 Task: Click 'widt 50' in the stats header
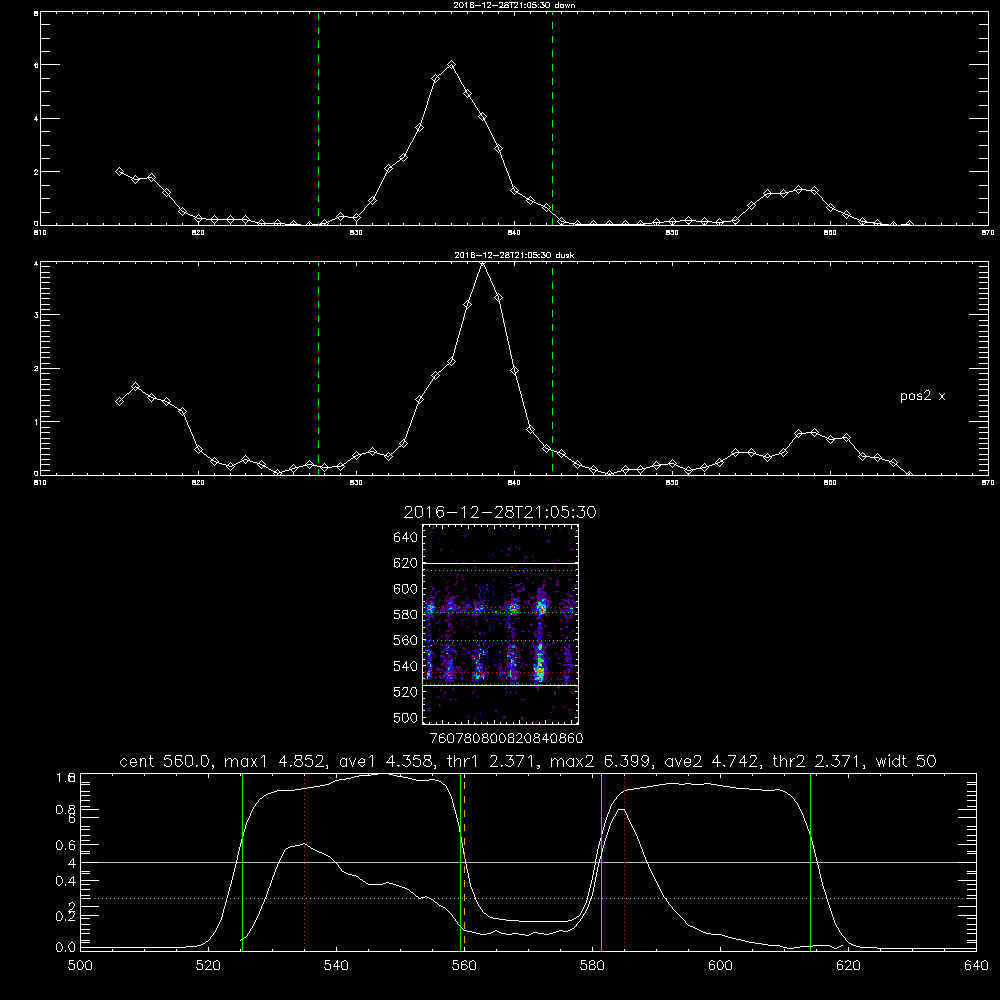(x=906, y=761)
